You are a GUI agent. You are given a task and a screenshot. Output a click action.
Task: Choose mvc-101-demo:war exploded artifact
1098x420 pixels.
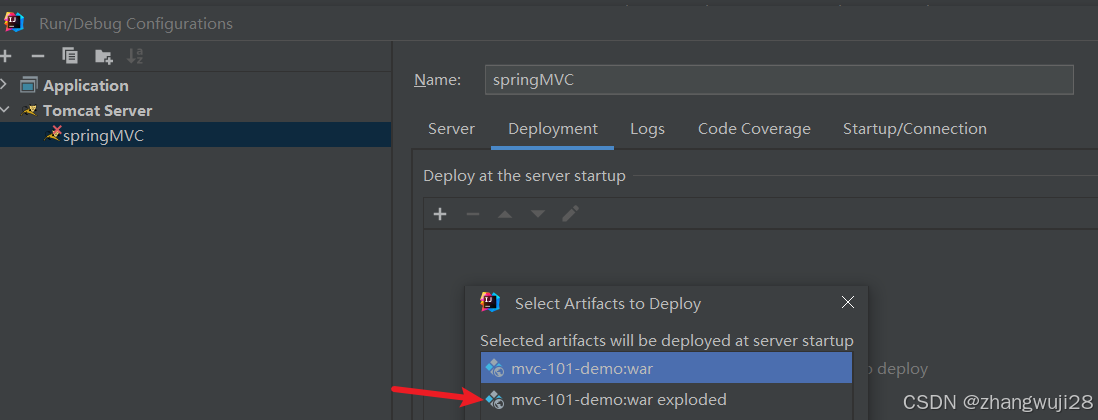pos(667,400)
